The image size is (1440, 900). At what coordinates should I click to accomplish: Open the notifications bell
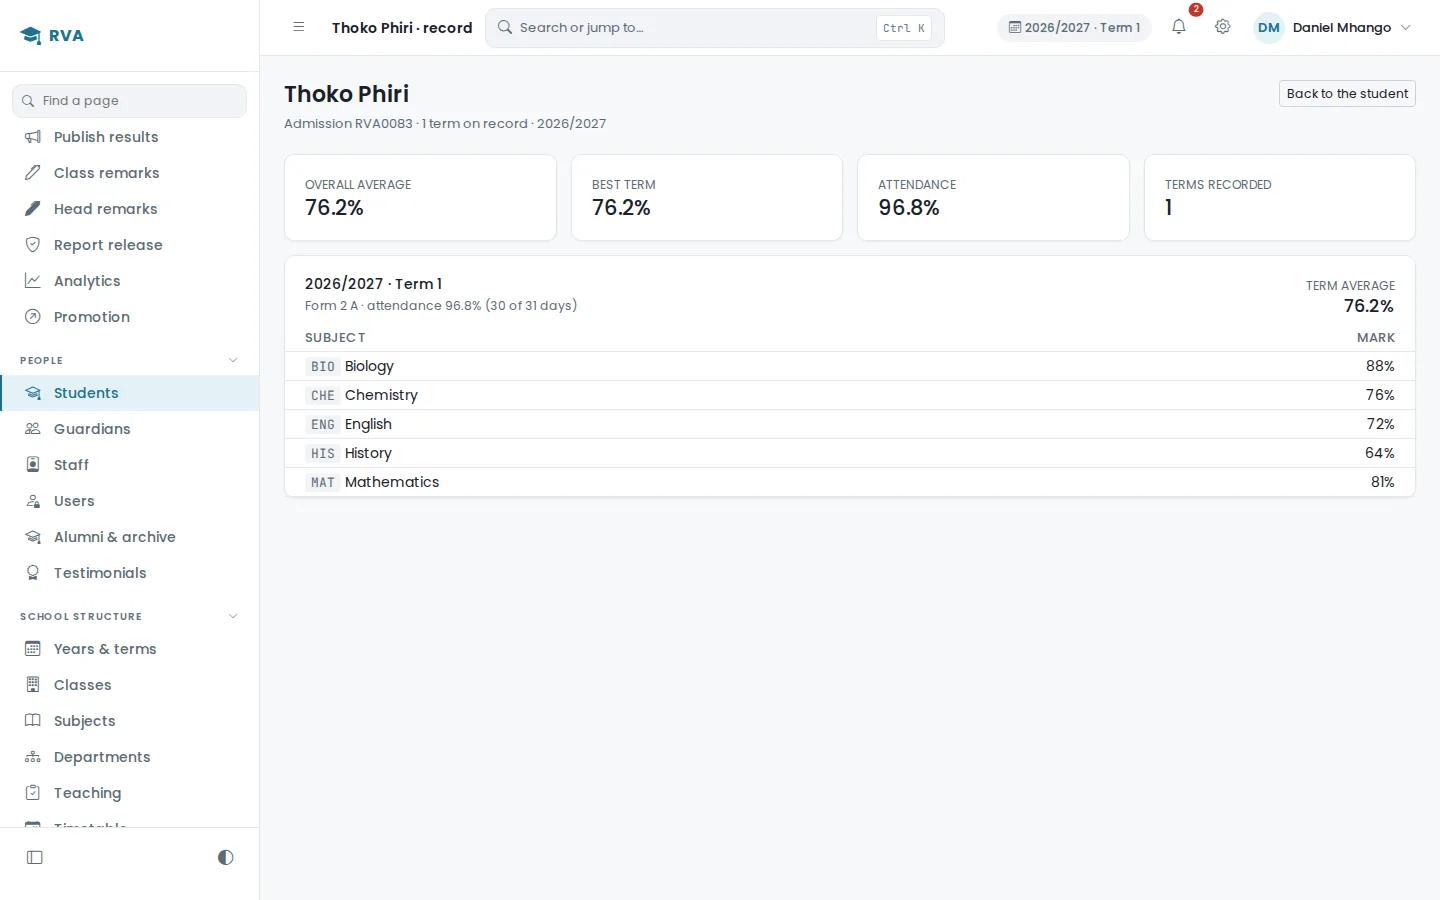(1179, 27)
